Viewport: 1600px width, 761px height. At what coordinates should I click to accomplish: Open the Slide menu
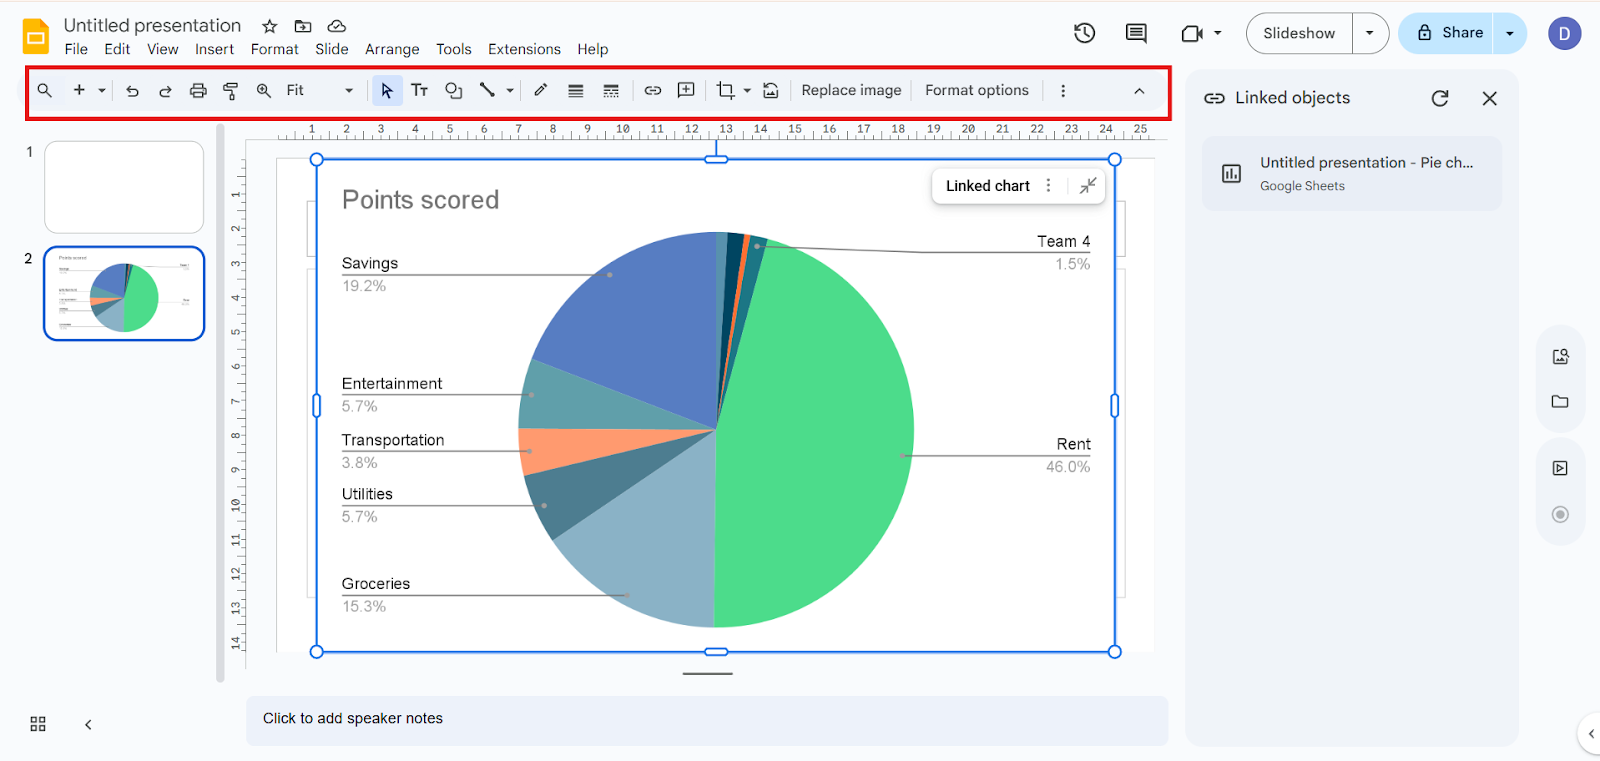[x=332, y=49]
